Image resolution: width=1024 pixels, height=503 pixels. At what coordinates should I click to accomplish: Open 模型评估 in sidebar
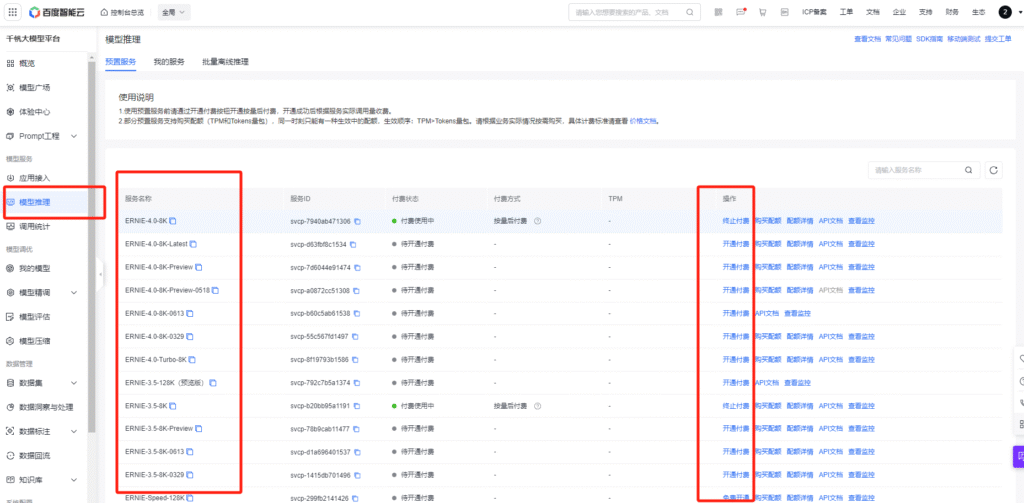coord(34,316)
